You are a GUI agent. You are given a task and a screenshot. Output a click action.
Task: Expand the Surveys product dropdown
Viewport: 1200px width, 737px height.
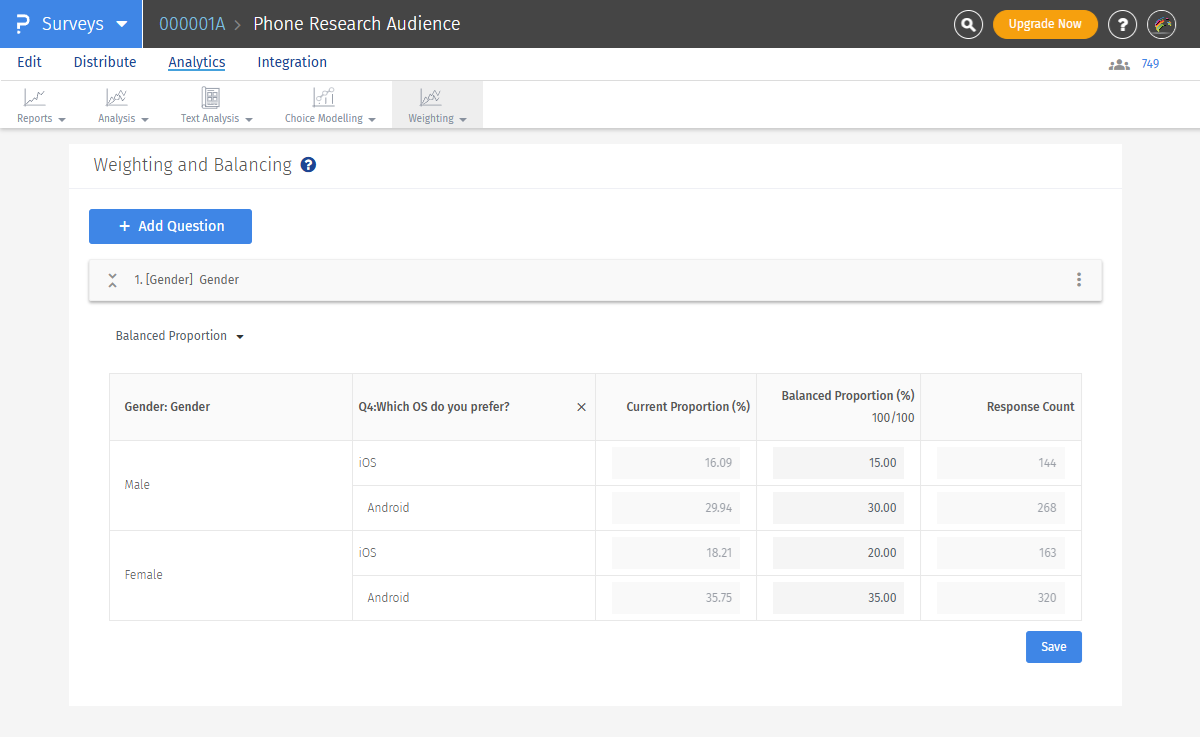click(x=122, y=24)
